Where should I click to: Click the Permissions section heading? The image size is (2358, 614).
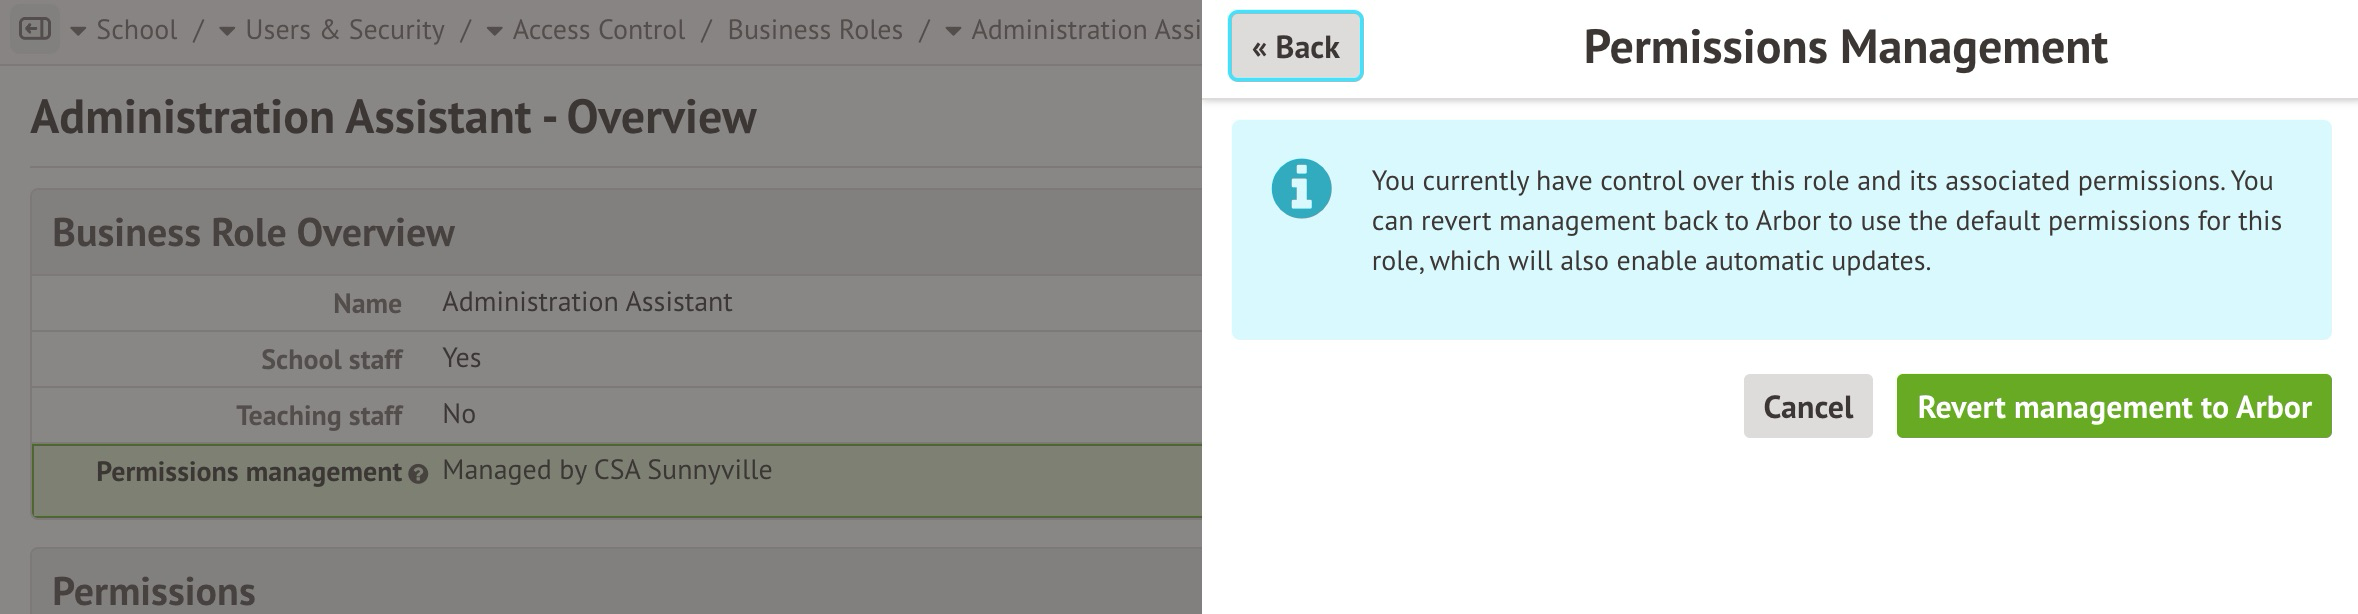154,591
